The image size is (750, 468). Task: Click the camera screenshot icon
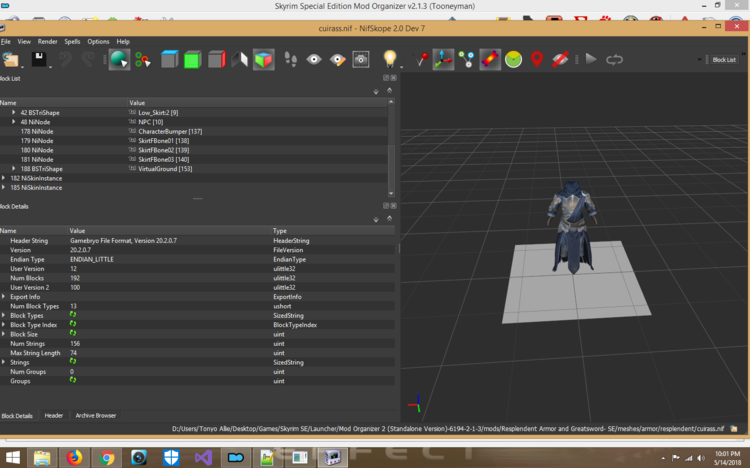pos(361,60)
